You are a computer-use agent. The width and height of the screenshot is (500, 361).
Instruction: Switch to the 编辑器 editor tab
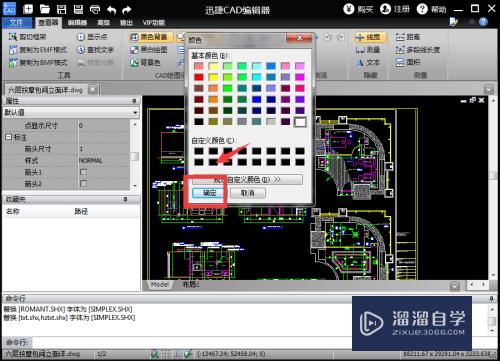click(x=77, y=22)
